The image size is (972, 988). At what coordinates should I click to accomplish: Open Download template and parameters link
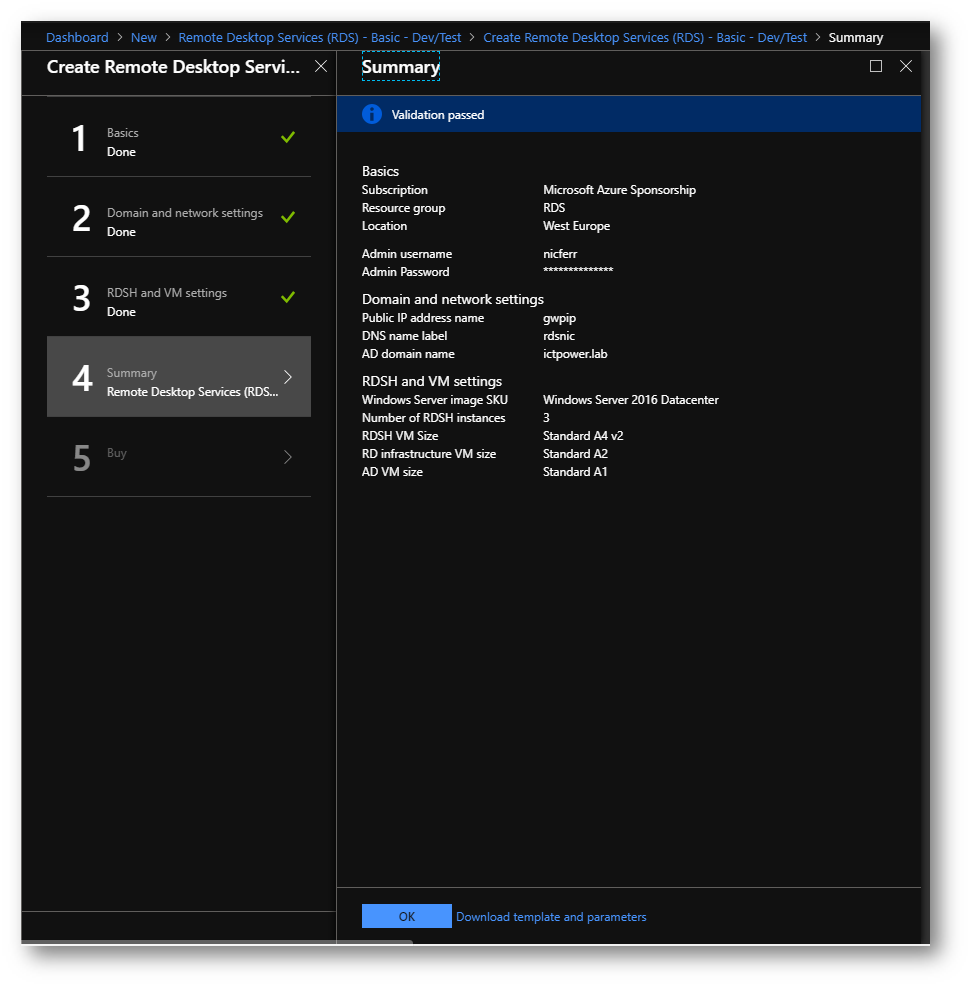pos(551,917)
